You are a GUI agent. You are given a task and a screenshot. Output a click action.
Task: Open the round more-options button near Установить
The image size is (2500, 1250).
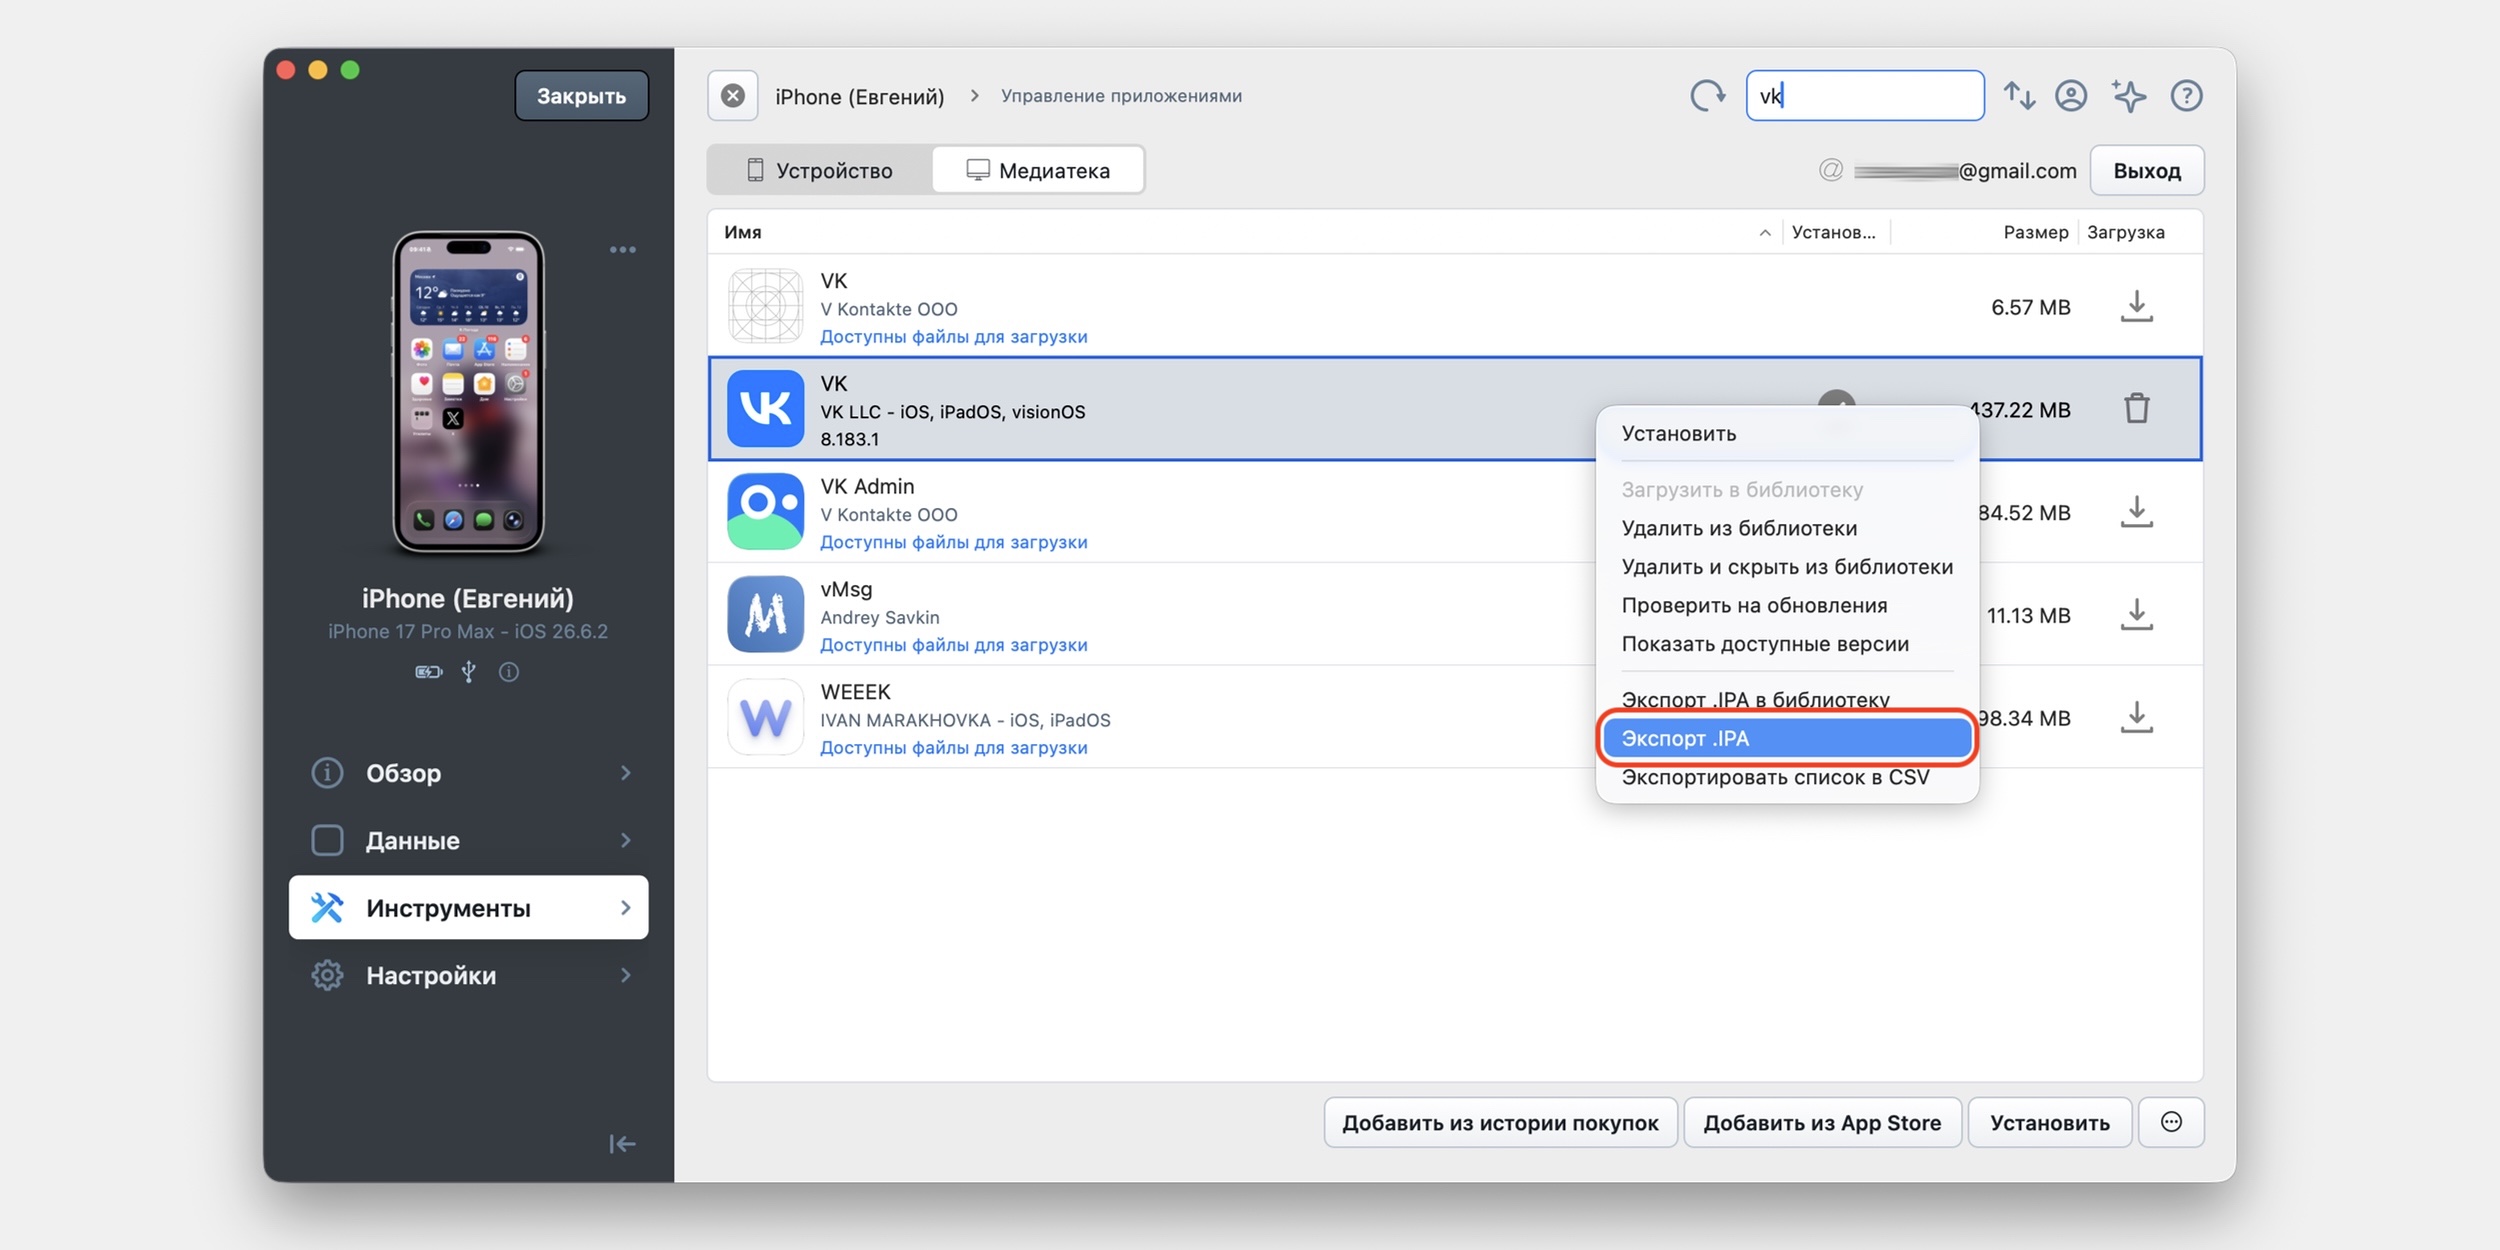(2171, 1122)
